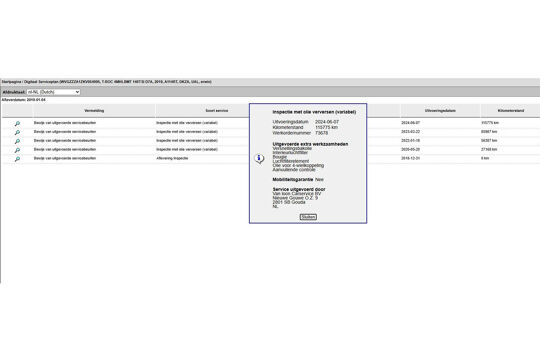
Task: Go to Startpagina in the breadcrumb
Action: tap(11, 82)
